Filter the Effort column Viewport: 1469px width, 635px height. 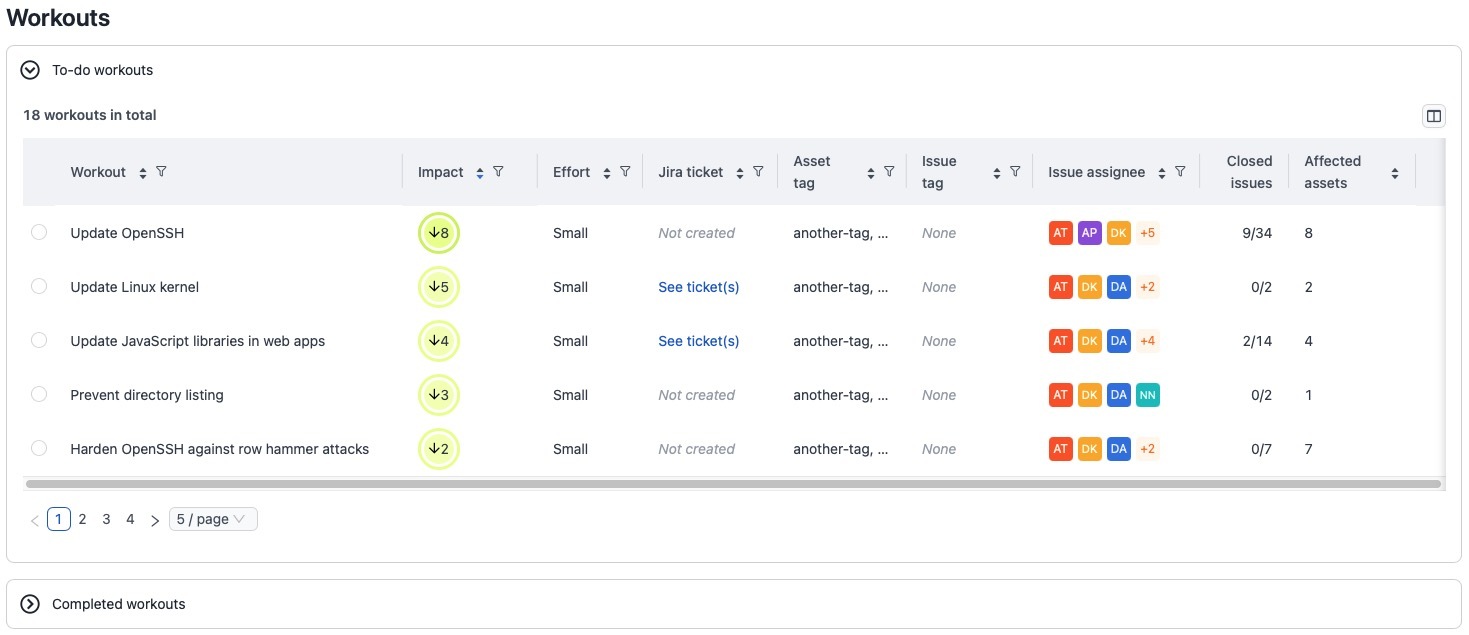pos(625,172)
